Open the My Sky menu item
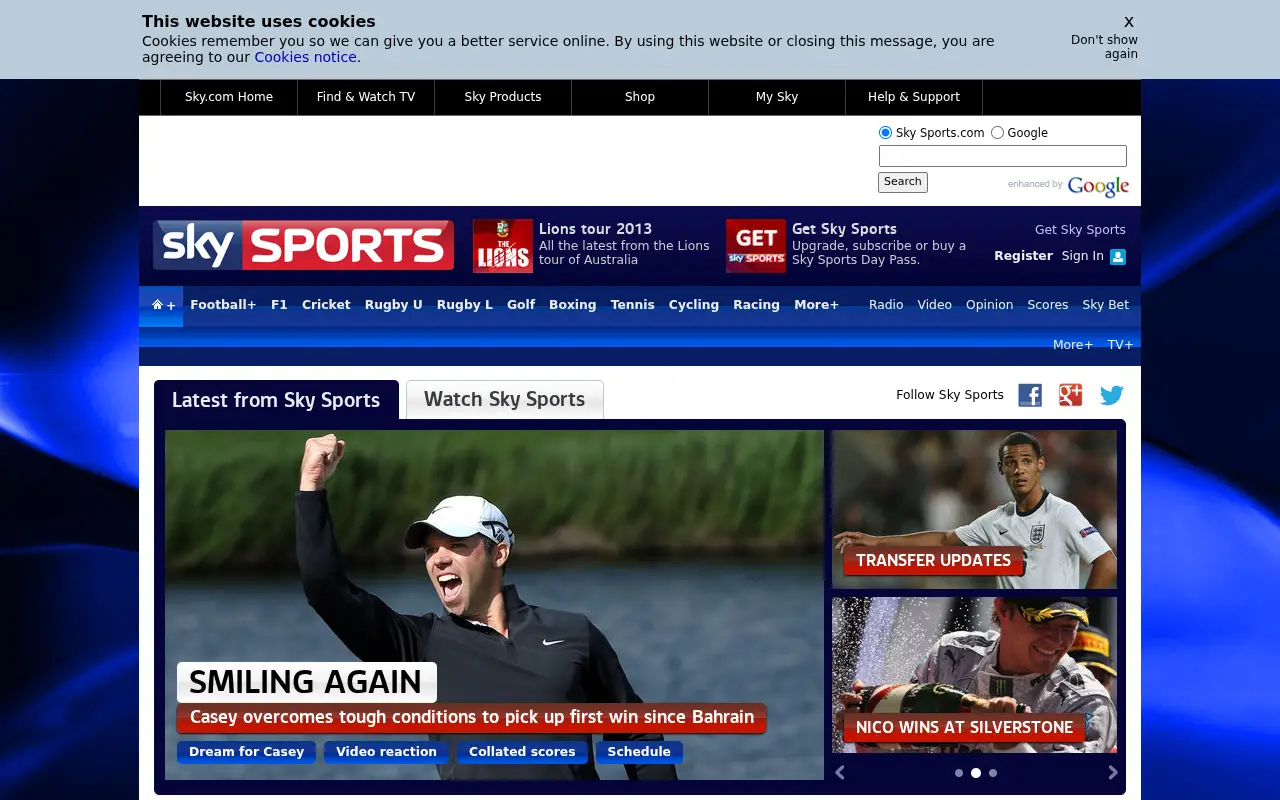The image size is (1280, 800). [x=777, y=97]
